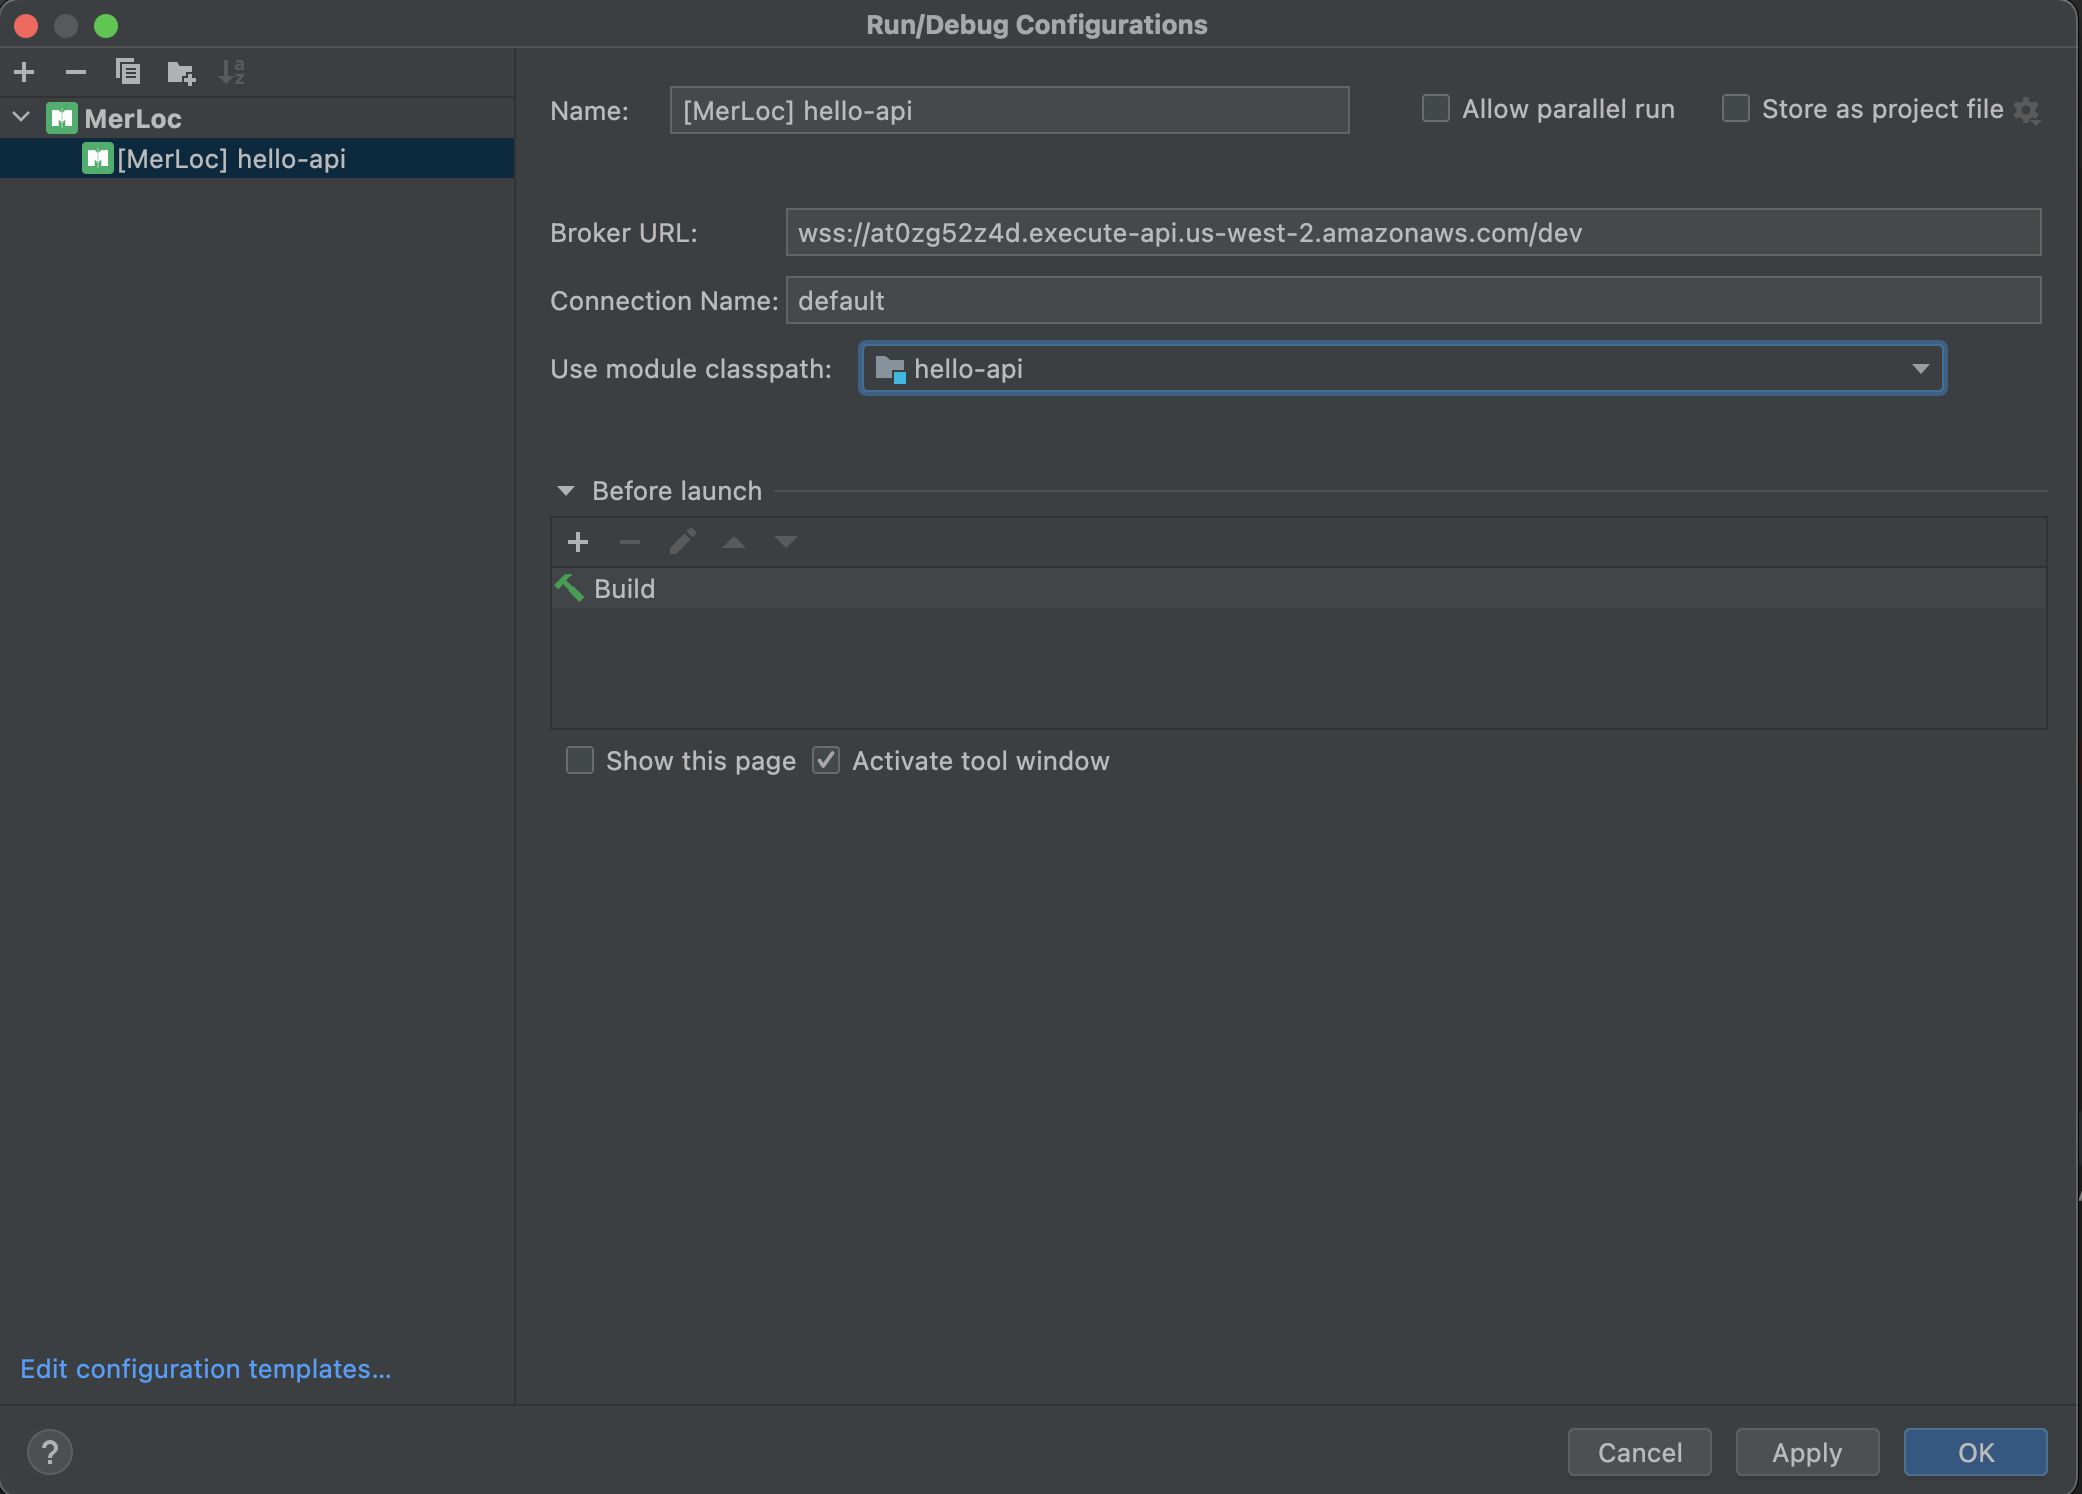Select [MerLoc] hello-api configuration in tree

231,159
